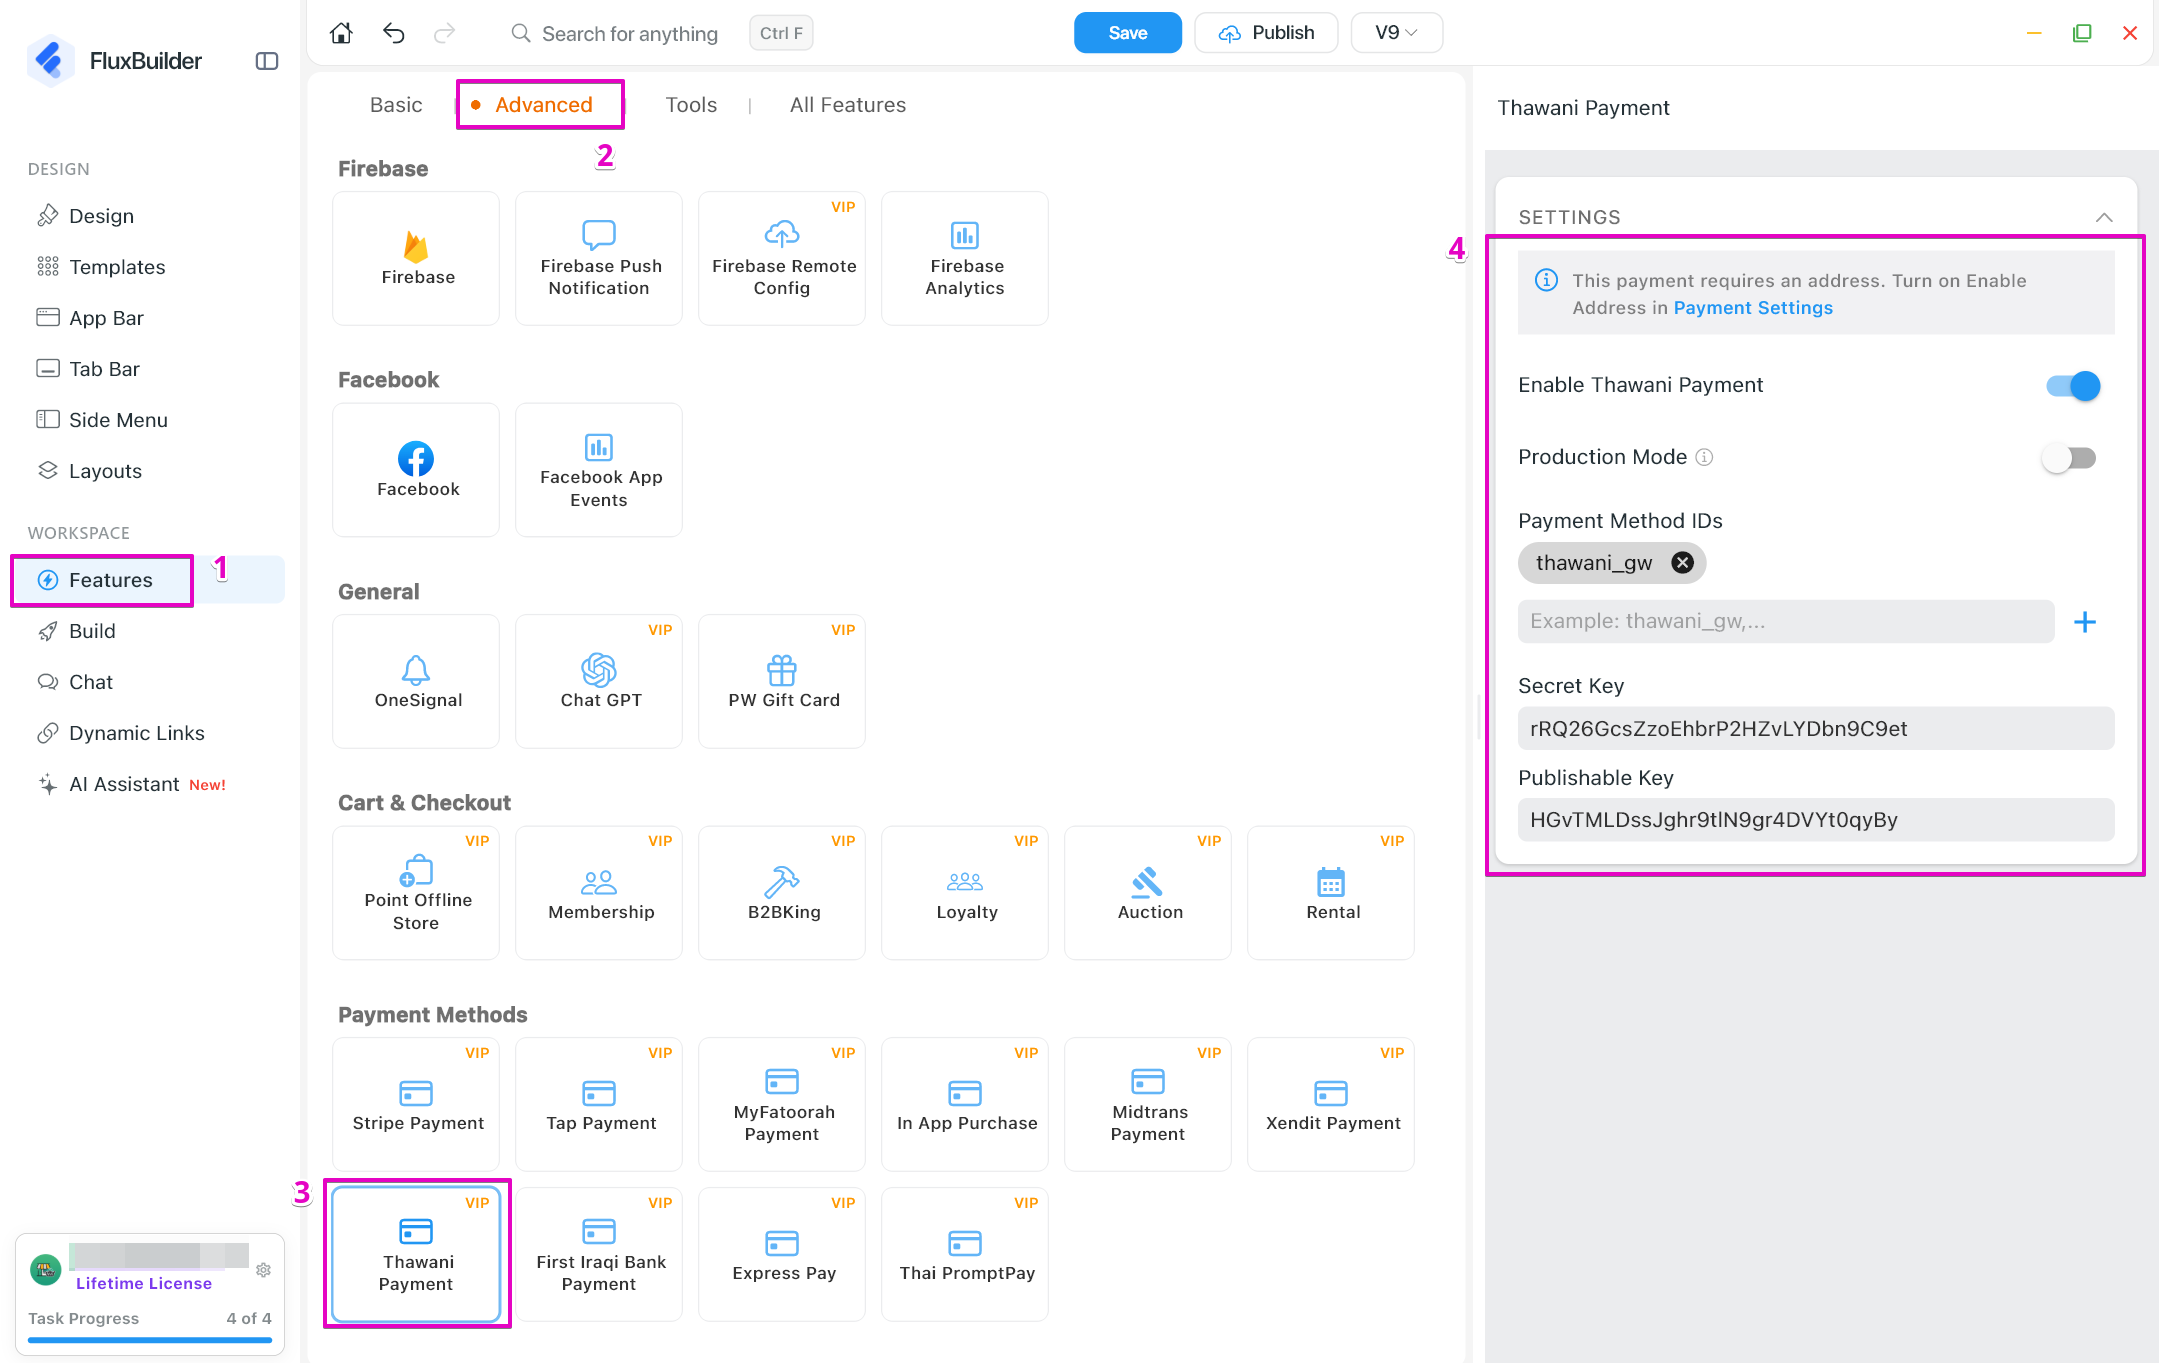Undo the last change
Image resolution: width=2159 pixels, height=1363 pixels.
394,33
